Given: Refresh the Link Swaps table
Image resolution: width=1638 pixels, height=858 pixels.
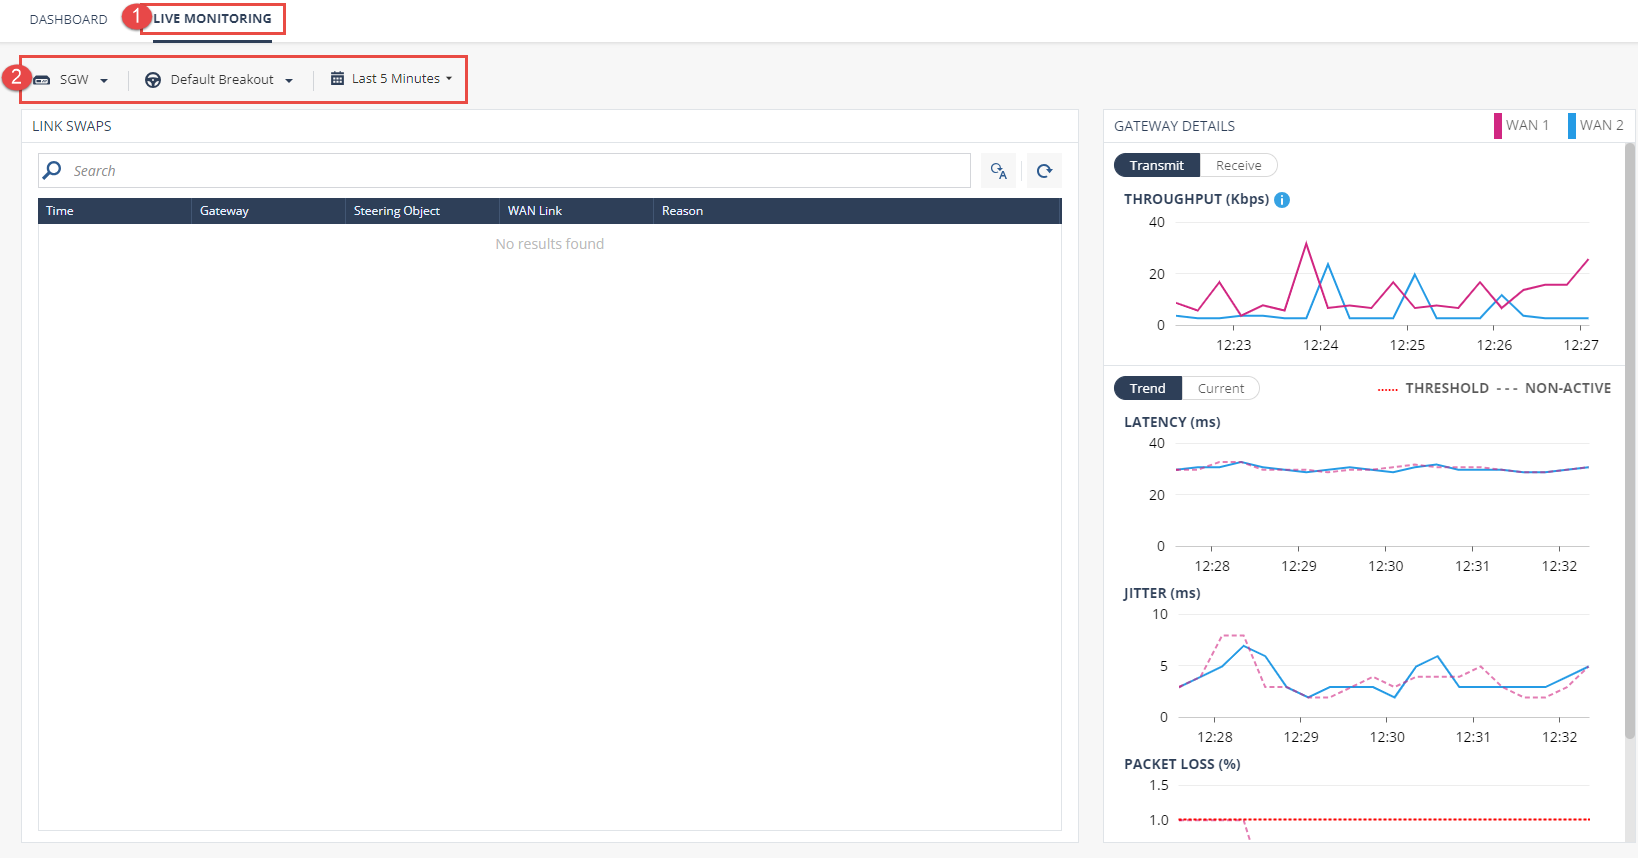Looking at the screenshot, I should tap(1044, 171).
